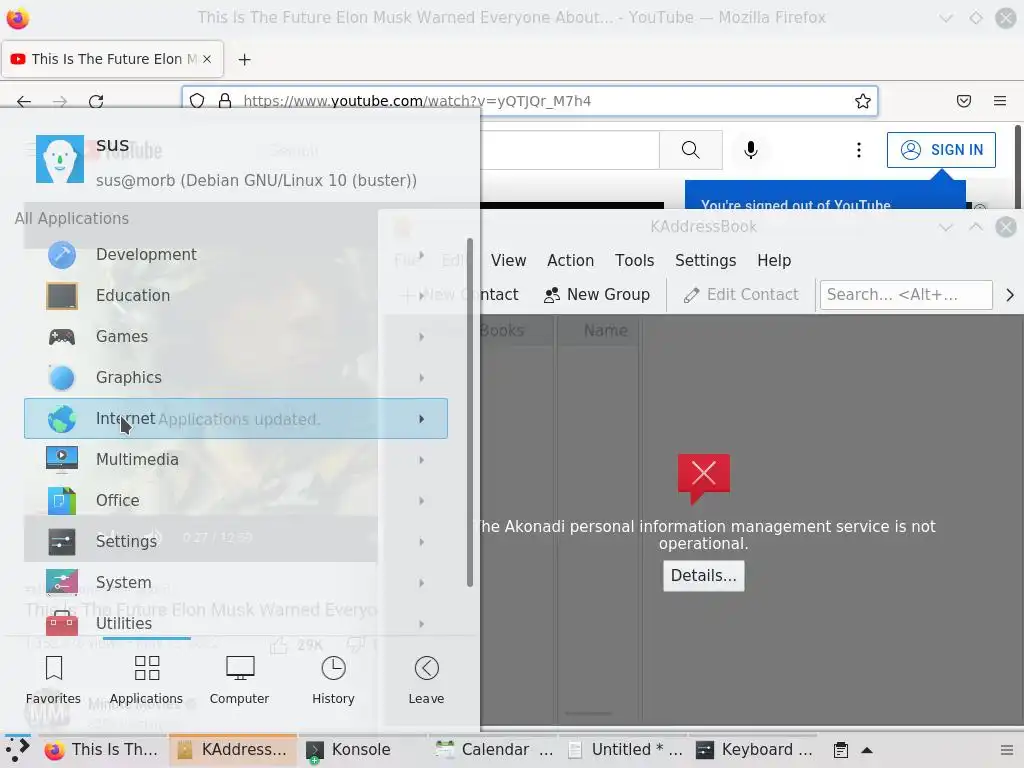Click the KAddressBook search field
This screenshot has width=1024, height=768.
click(x=906, y=295)
